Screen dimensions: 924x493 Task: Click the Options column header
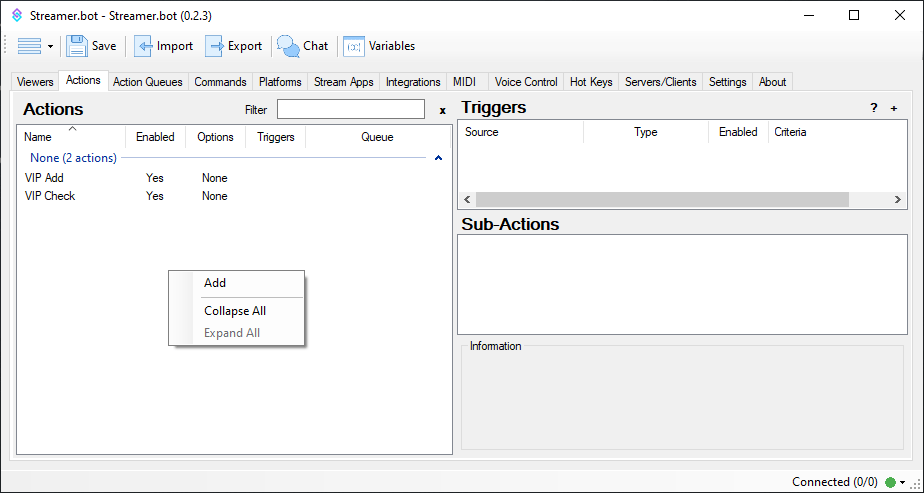[215, 137]
